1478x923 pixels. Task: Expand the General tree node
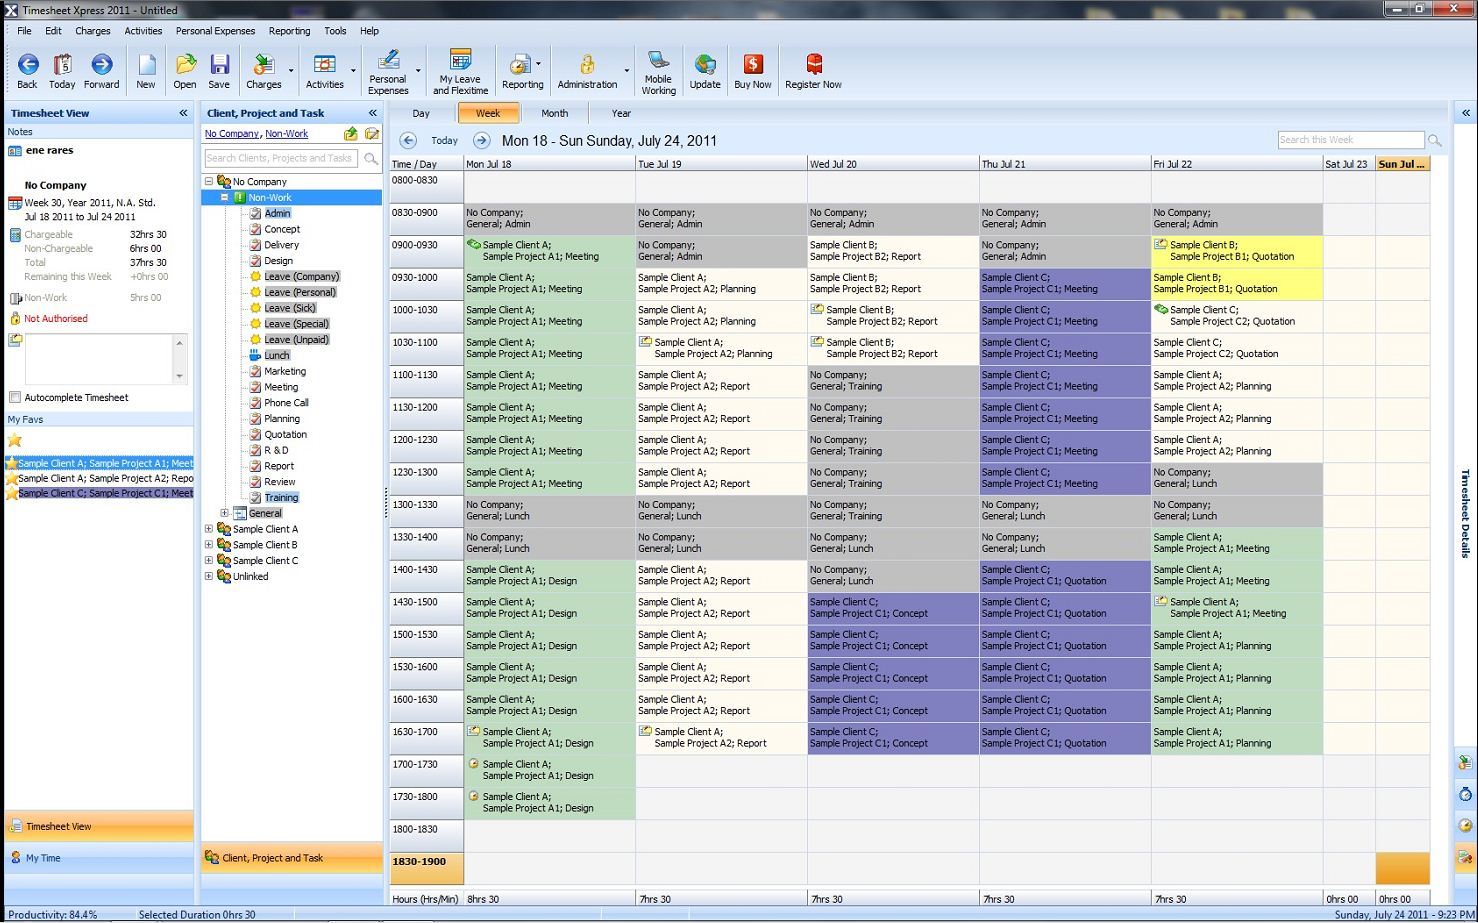[x=225, y=513]
